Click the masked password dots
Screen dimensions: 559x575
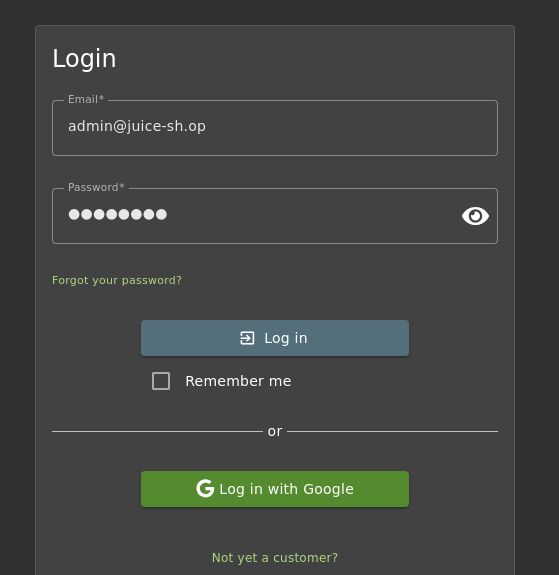pyautogui.click(x=118, y=215)
